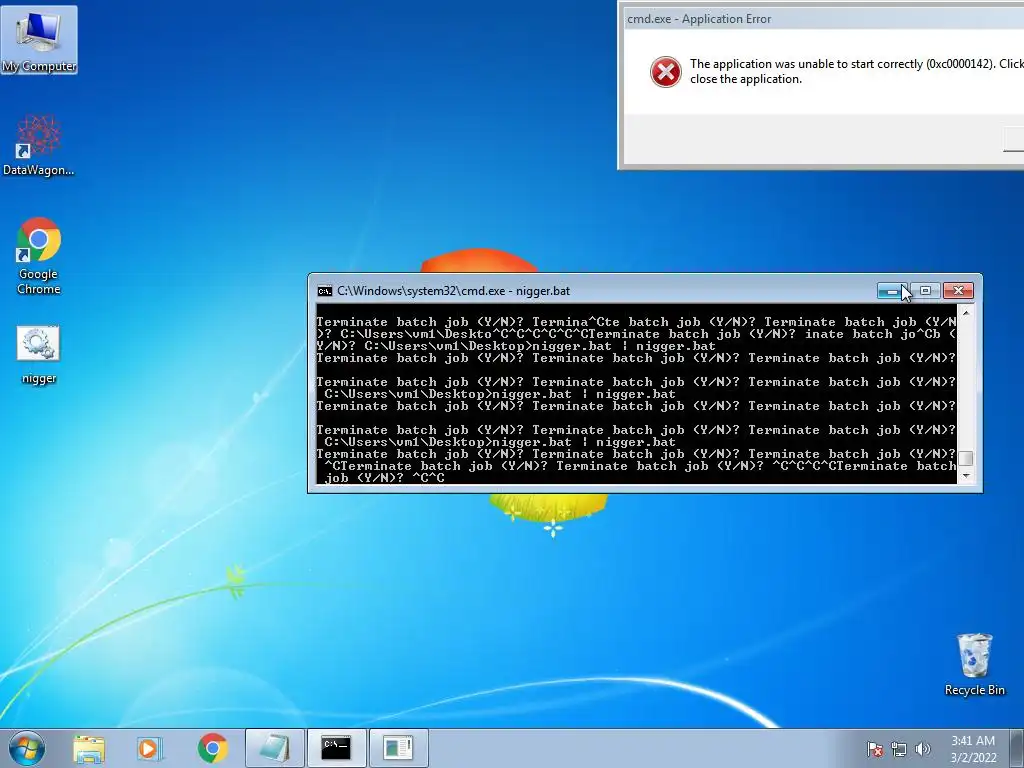The image size is (1024, 768).
Task: Select the Recycle Bin icon
Action: pyautogui.click(x=974, y=664)
